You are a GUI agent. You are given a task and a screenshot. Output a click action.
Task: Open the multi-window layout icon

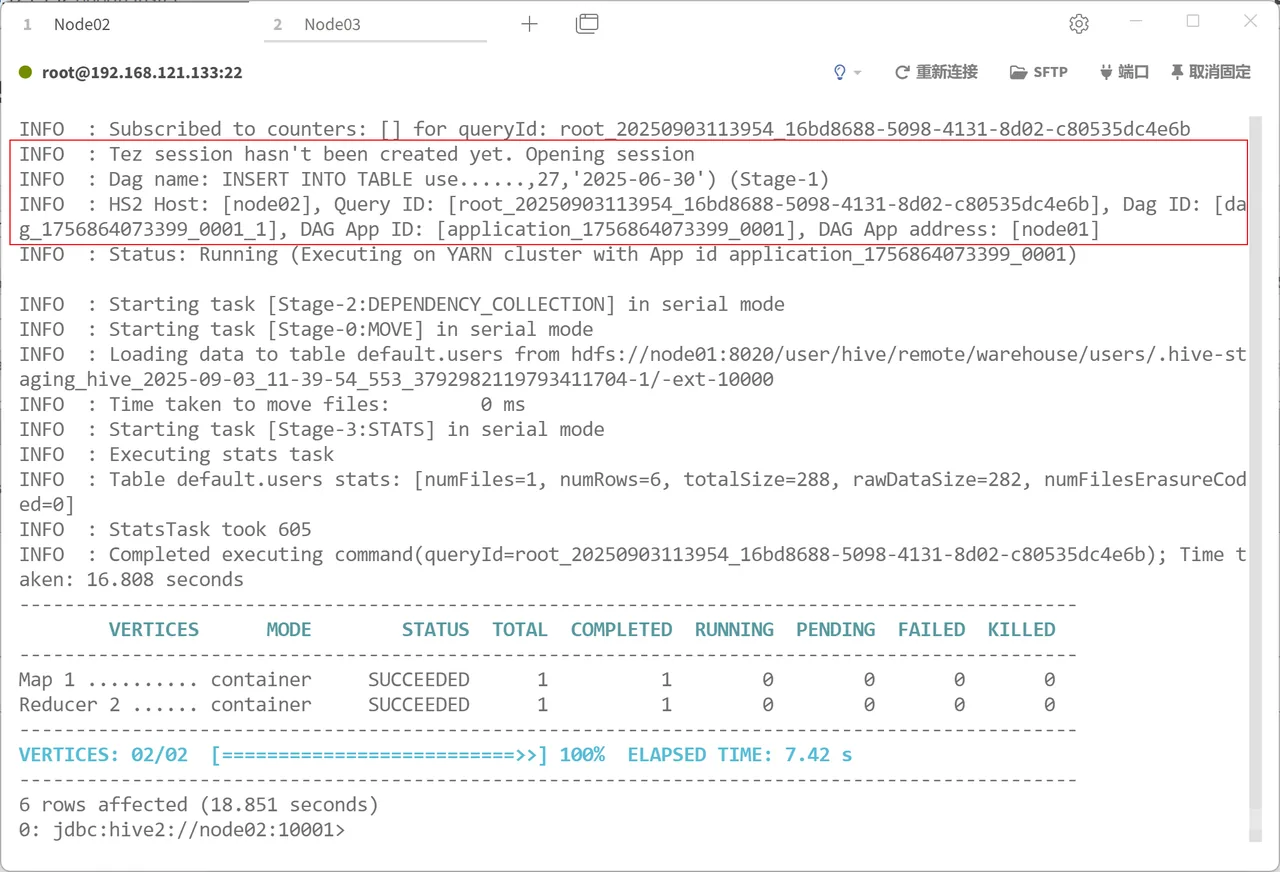point(587,24)
